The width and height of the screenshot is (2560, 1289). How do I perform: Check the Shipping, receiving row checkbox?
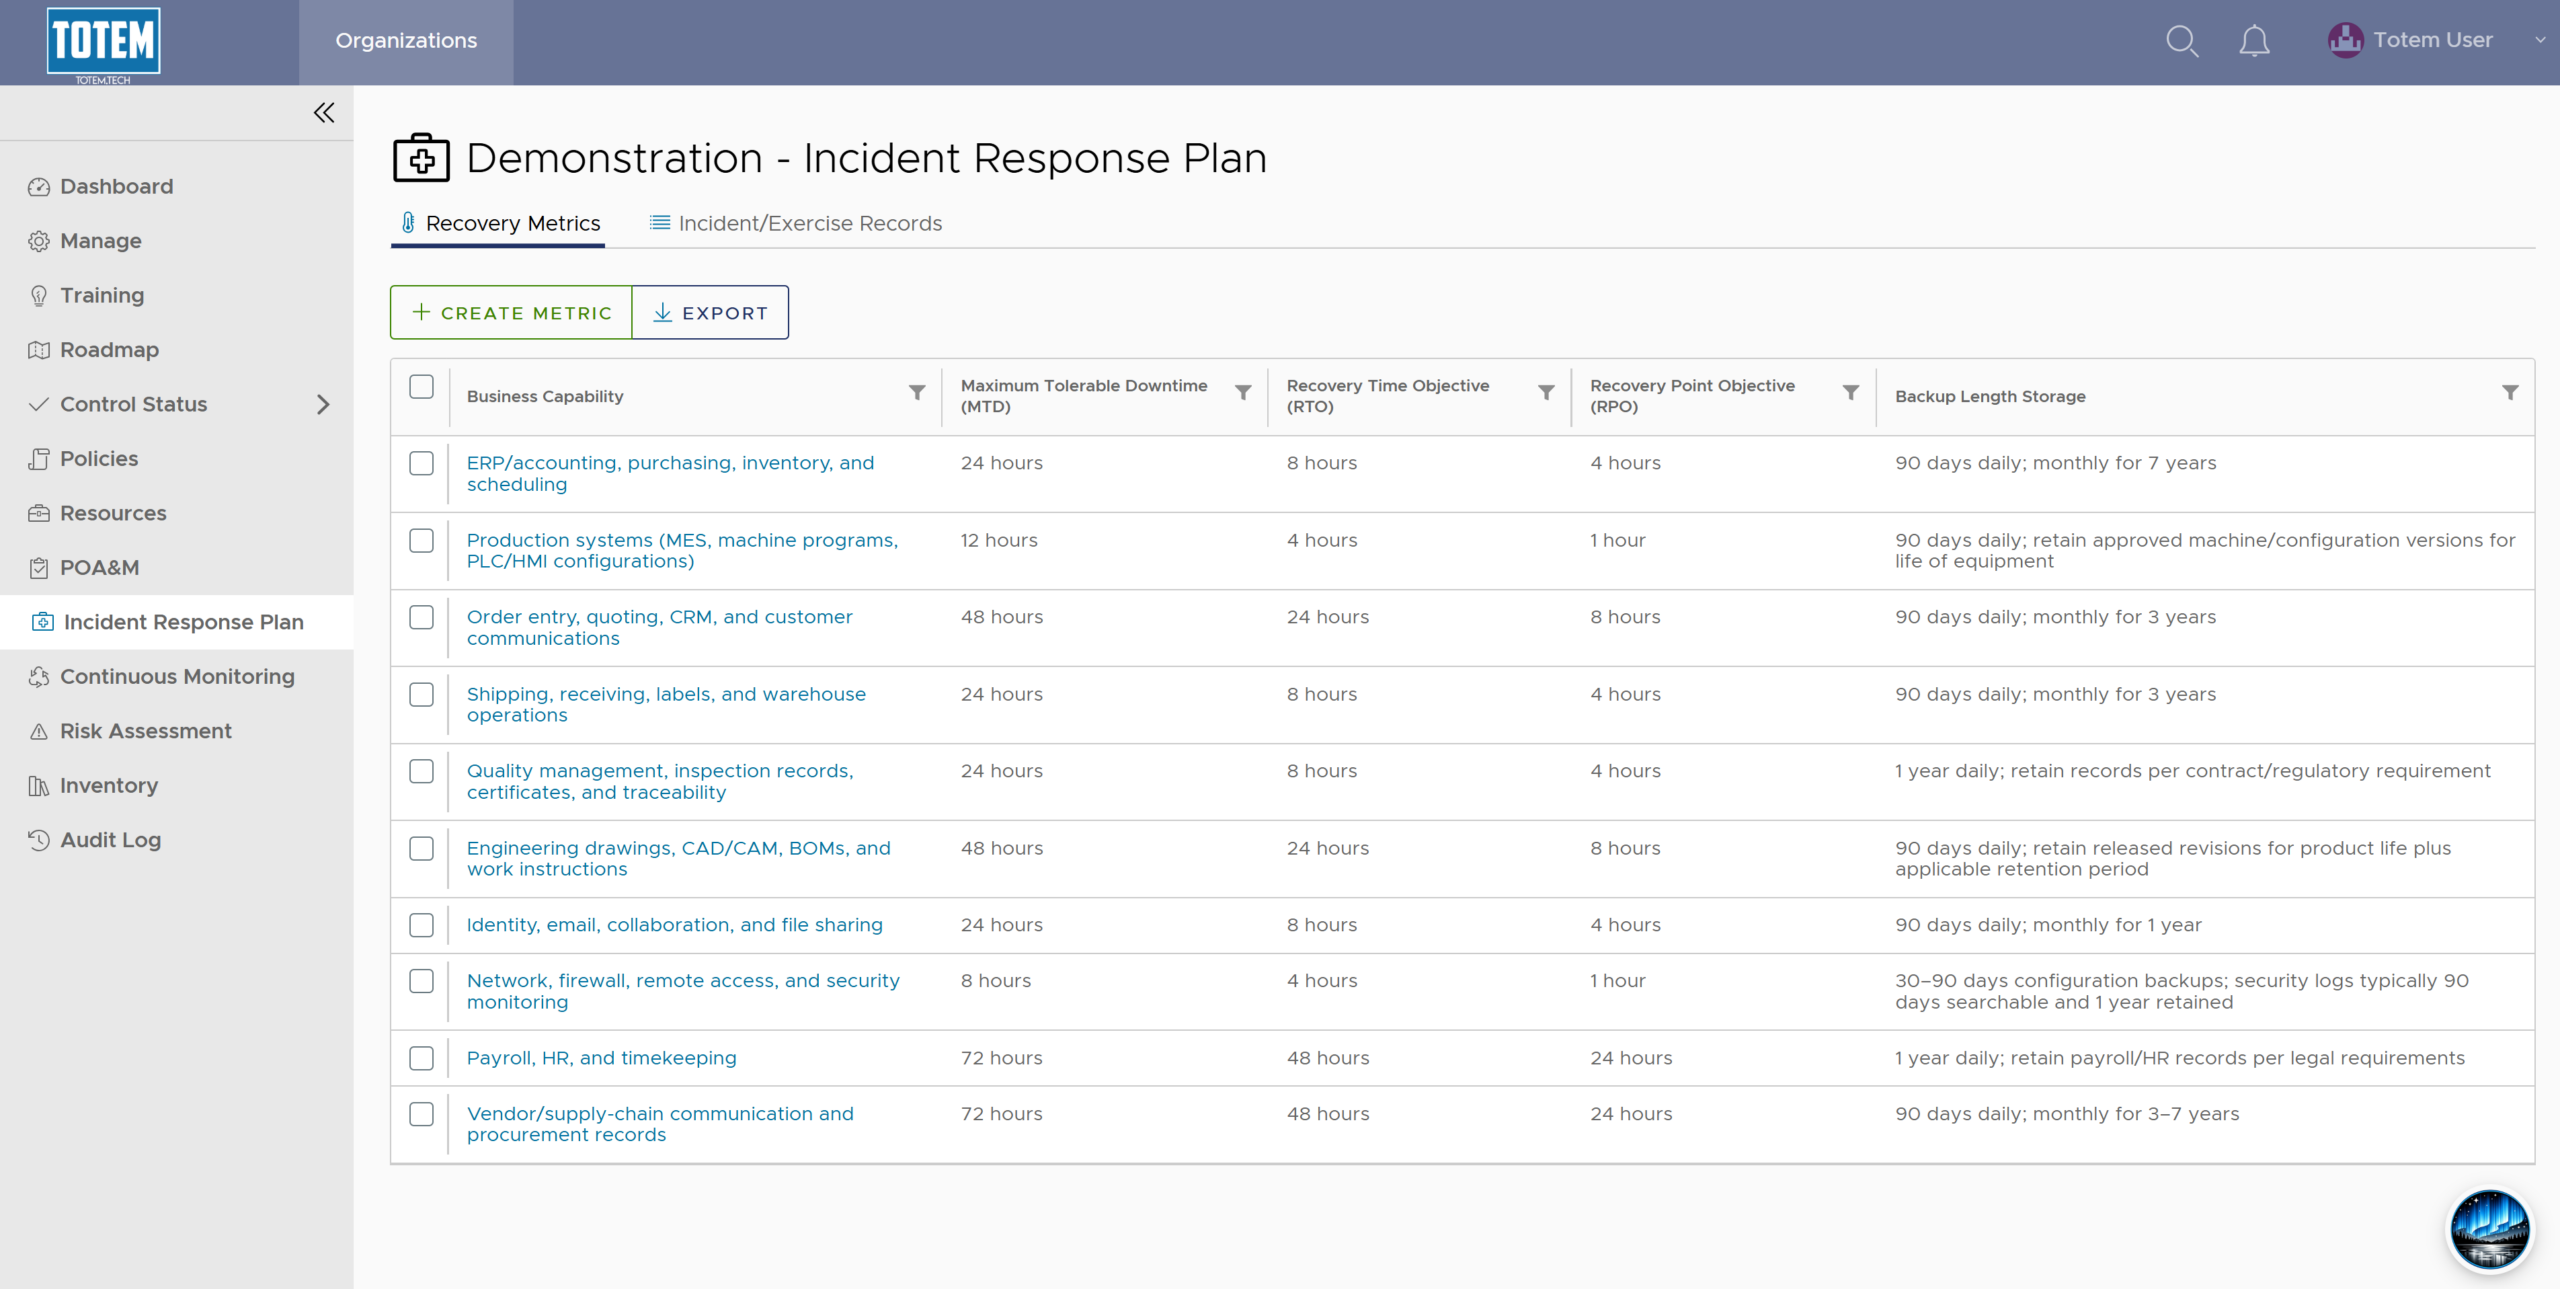coord(421,694)
